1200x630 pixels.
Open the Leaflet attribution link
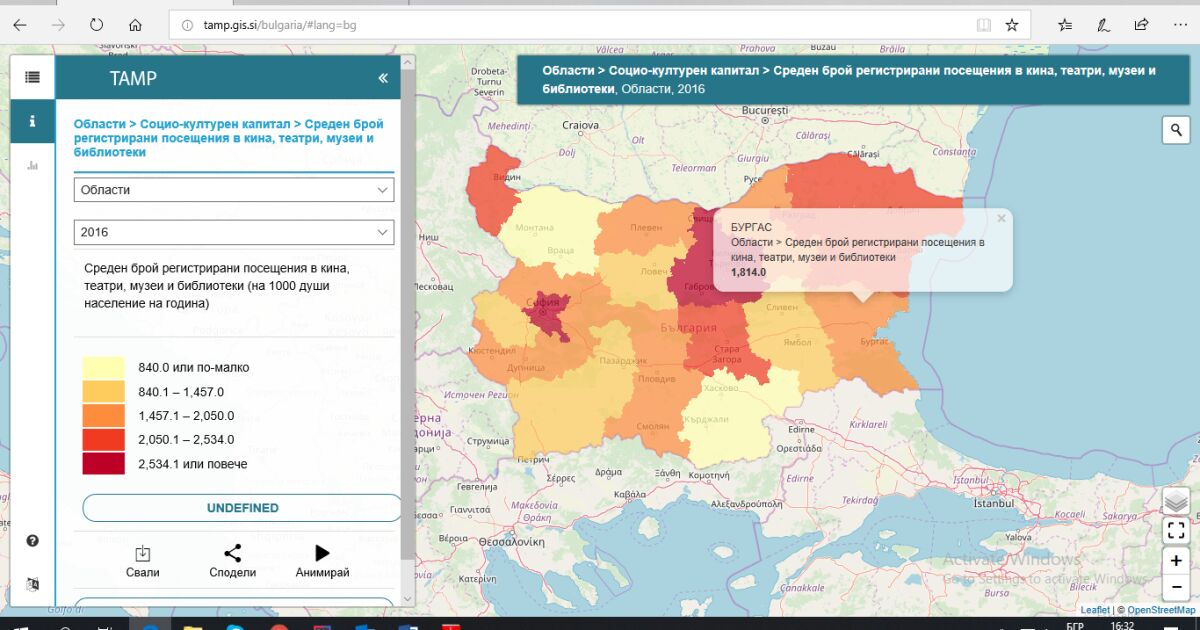click(x=1095, y=610)
